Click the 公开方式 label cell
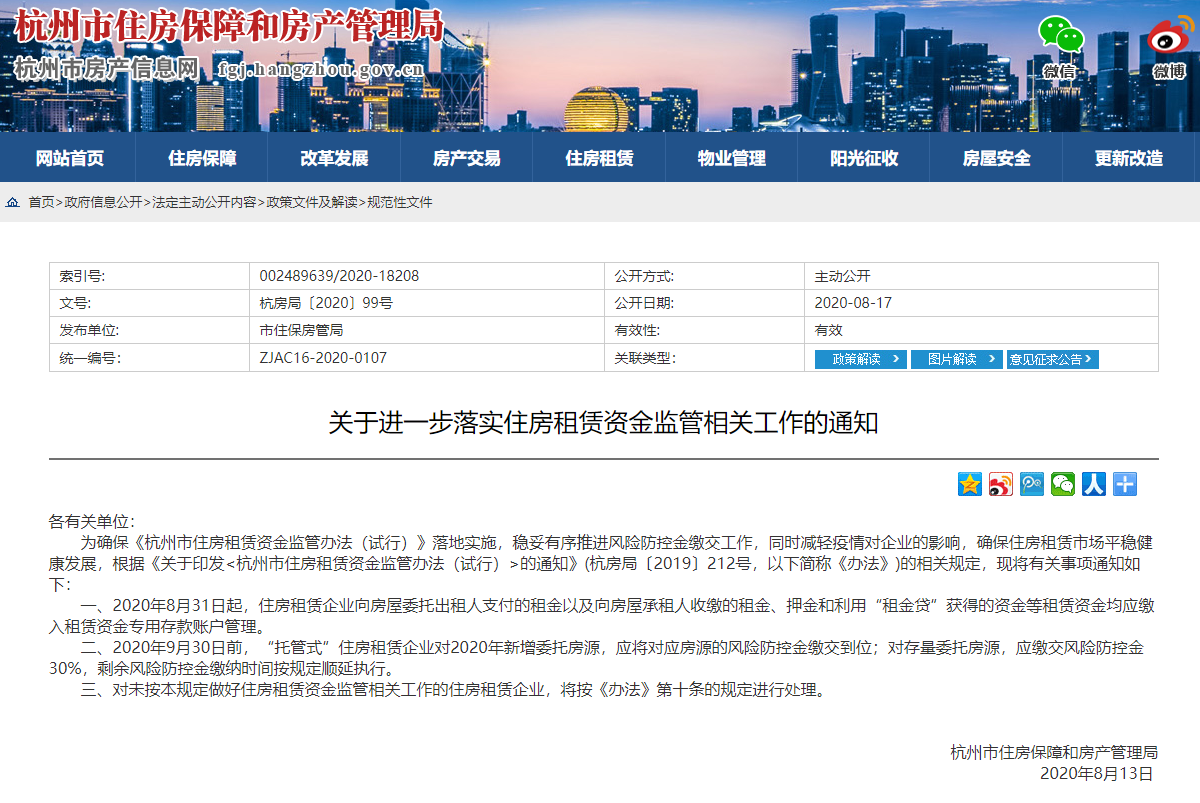The image size is (1200, 803). (x=705, y=276)
